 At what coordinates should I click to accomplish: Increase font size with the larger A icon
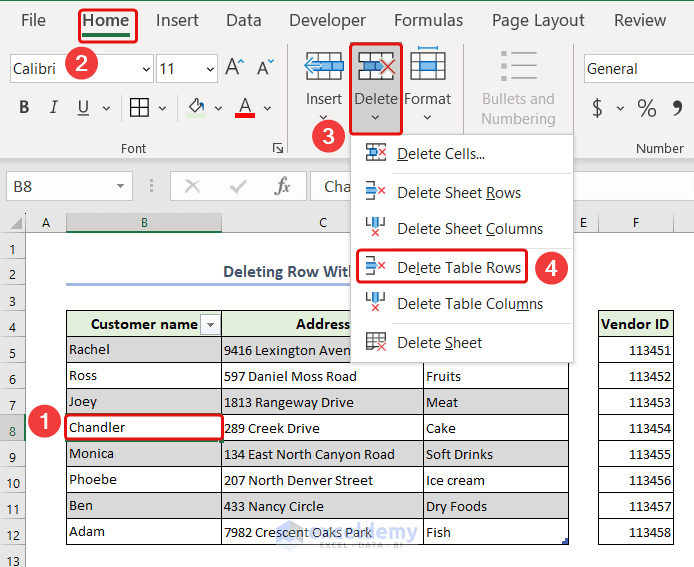click(x=235, y=68)
